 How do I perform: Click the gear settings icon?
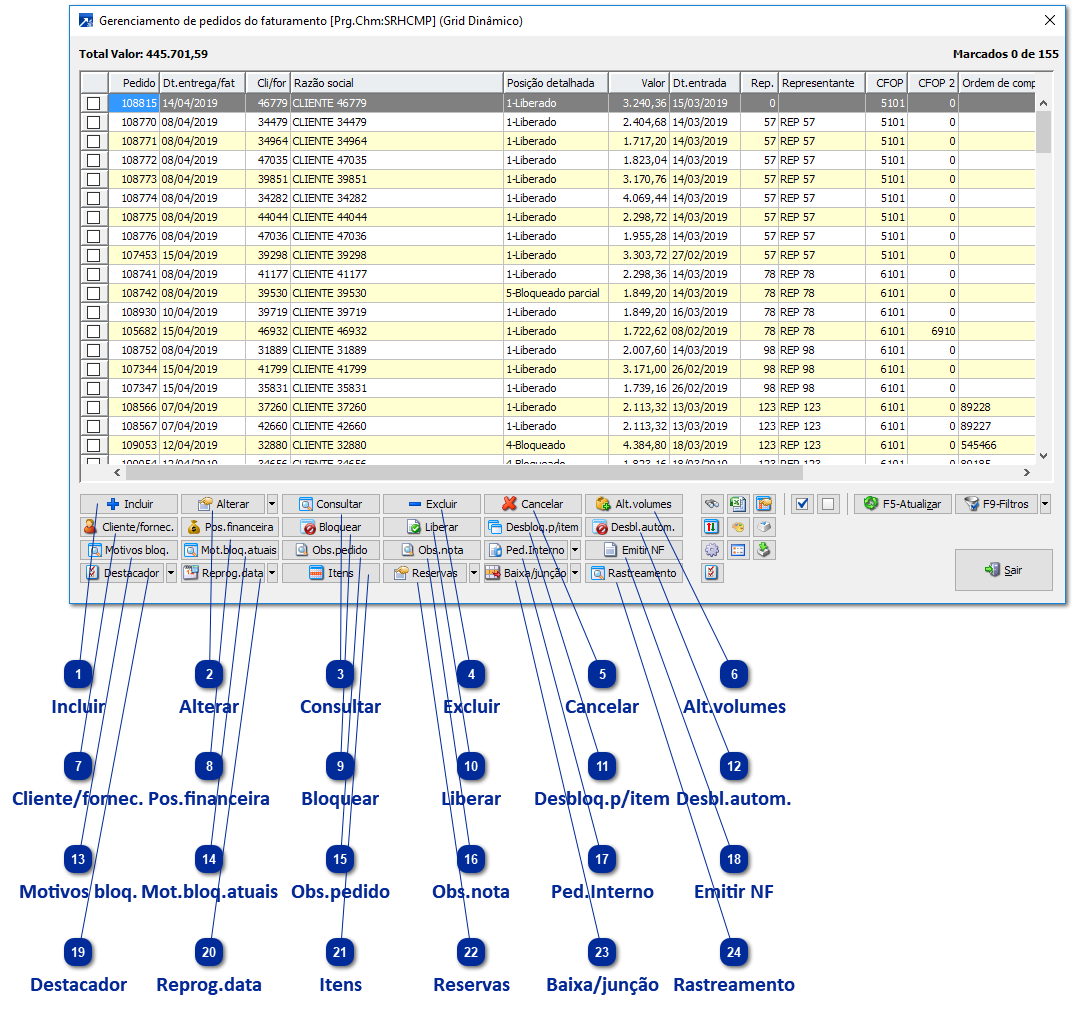point(712,550)
